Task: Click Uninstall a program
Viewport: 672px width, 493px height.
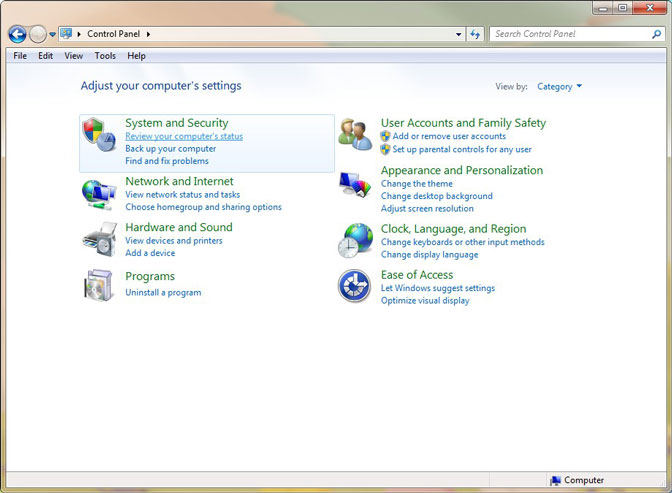Action: (163, 293)
